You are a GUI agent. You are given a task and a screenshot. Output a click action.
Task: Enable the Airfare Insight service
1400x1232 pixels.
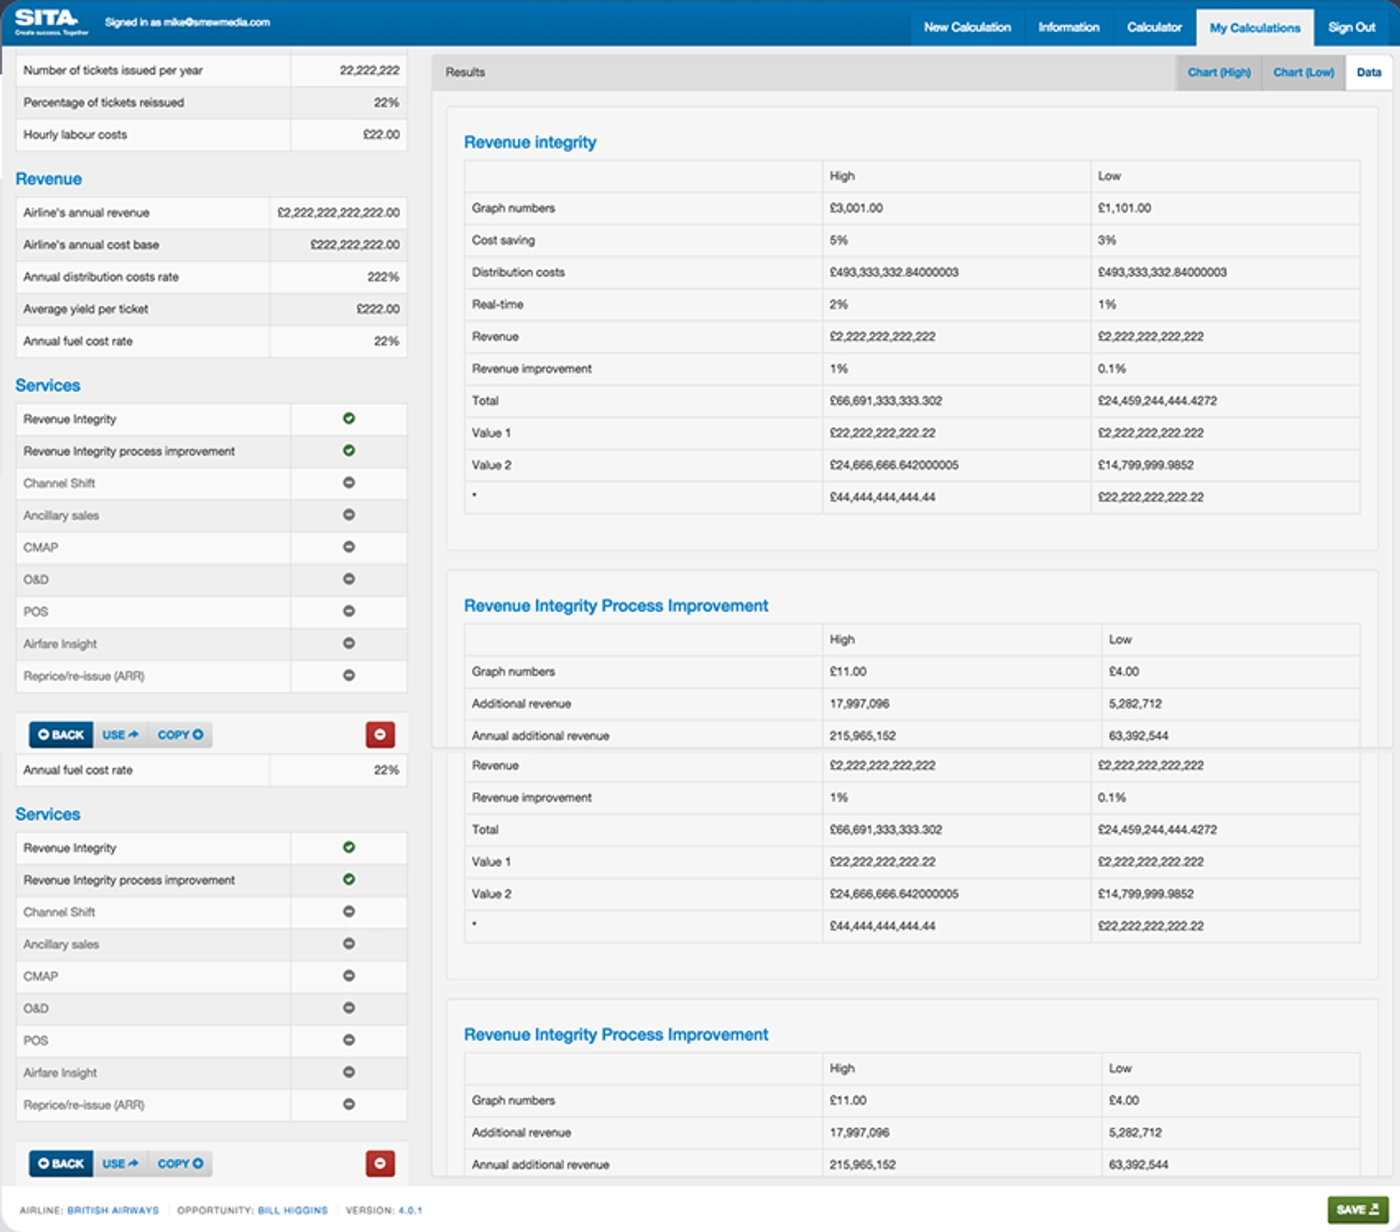(348, 643)
